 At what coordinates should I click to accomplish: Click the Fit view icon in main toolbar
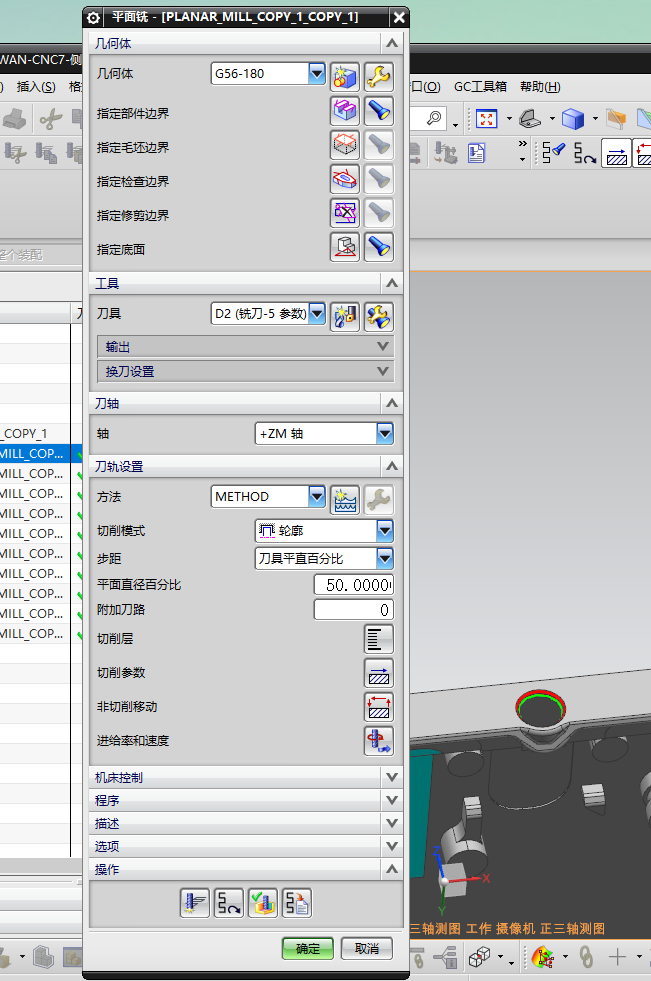point(487,118)
